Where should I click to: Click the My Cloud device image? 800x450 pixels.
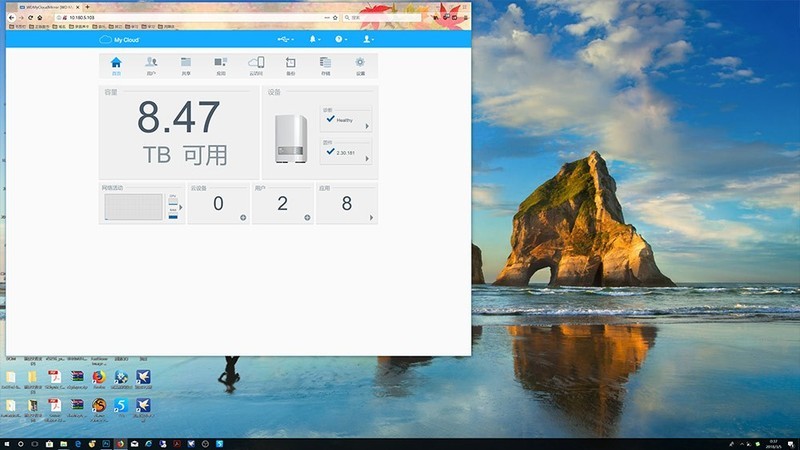click(291, 139)
